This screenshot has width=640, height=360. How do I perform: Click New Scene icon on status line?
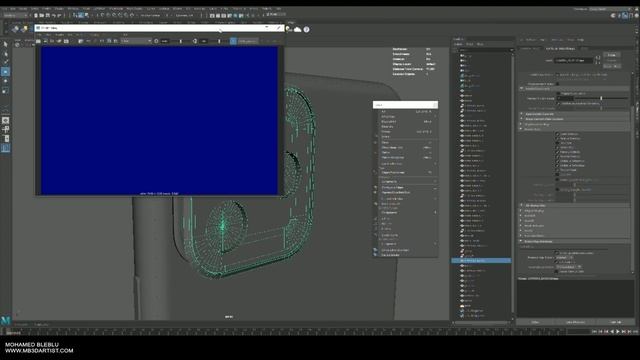pyautogui.click(x=36, y=16)
